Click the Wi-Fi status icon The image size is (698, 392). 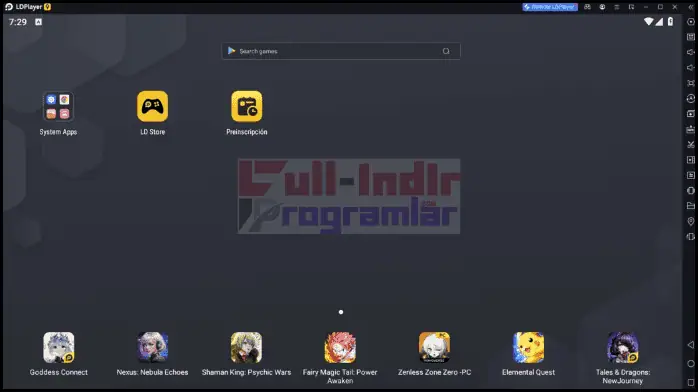[x=649, y=22]
